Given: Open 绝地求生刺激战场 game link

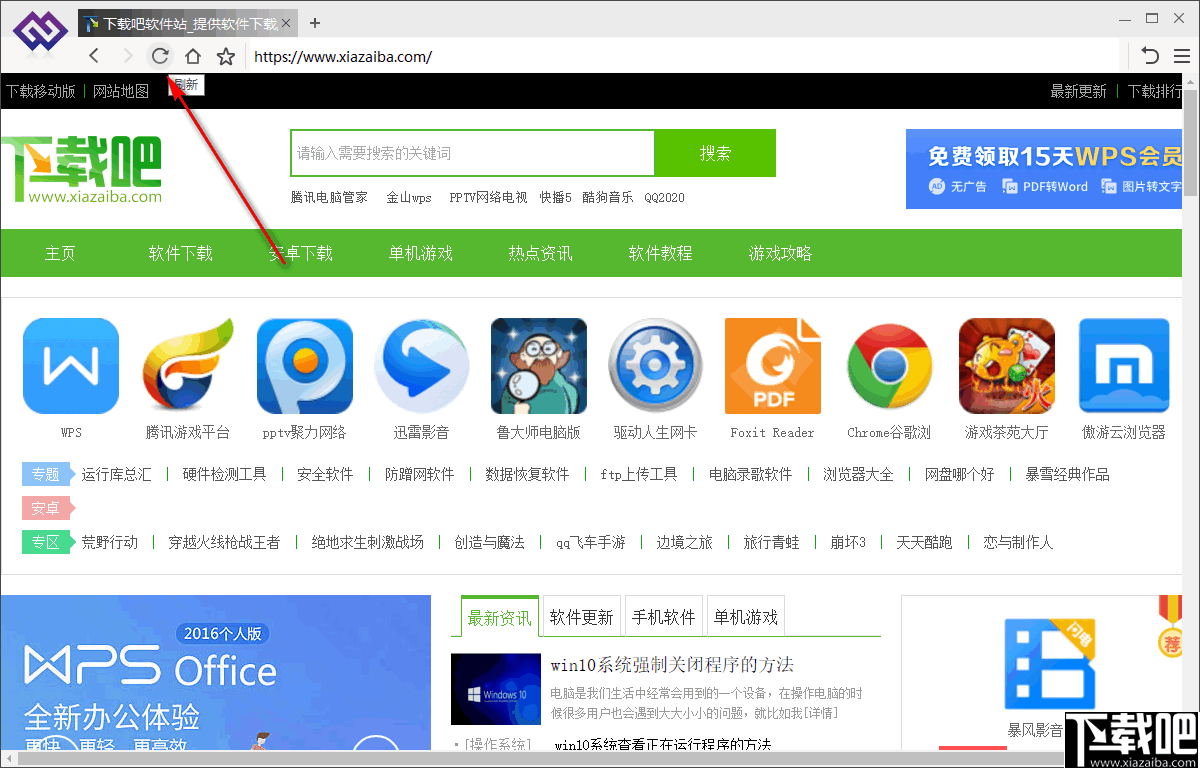Looking at the screenshot, I should (368, 542).
